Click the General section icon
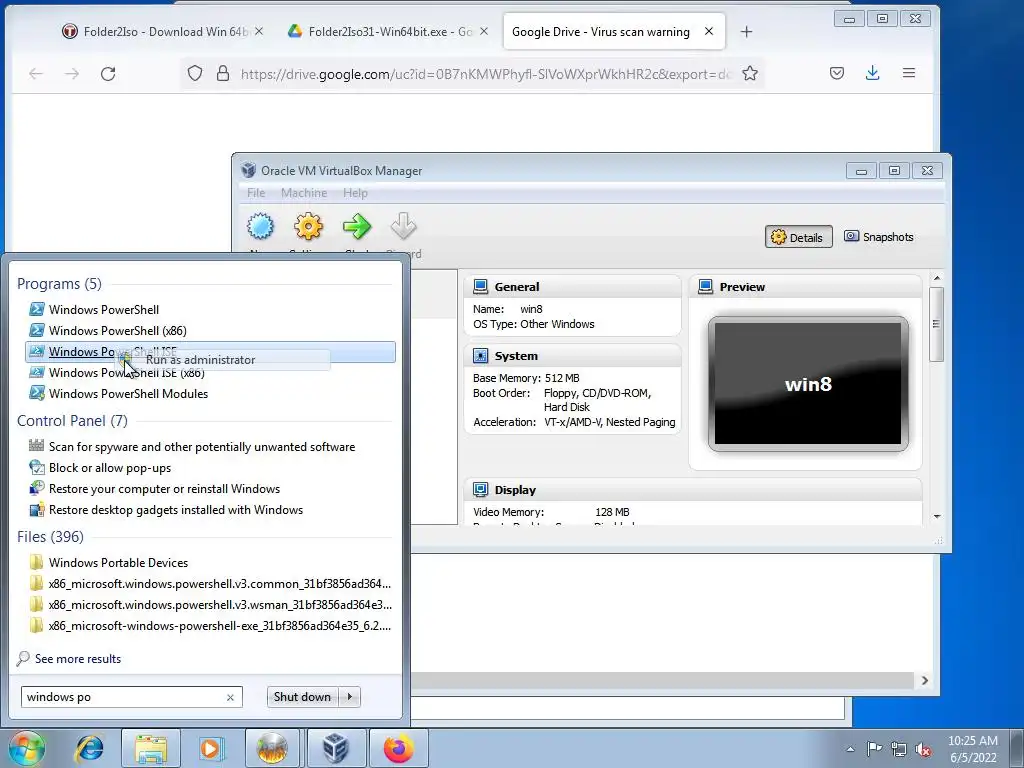Viewport: 1024px width, 768px height. pyautogui.click(x=481, y=287)
